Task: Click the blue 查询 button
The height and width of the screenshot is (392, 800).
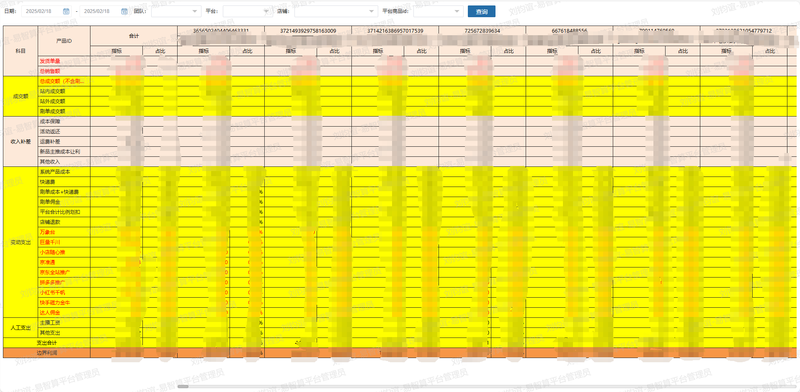Action: (x=481, y=11)
